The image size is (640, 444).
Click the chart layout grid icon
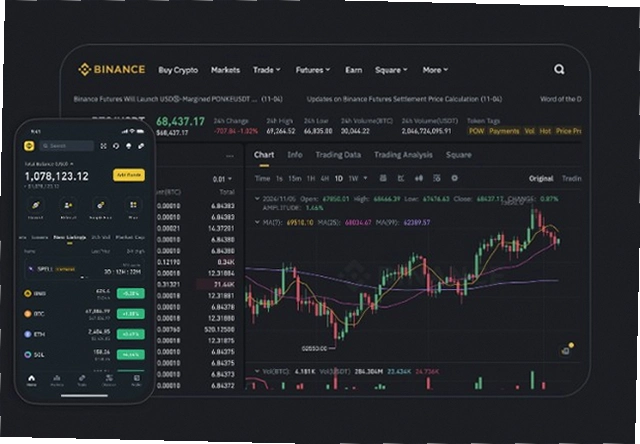tap(437, 178)
